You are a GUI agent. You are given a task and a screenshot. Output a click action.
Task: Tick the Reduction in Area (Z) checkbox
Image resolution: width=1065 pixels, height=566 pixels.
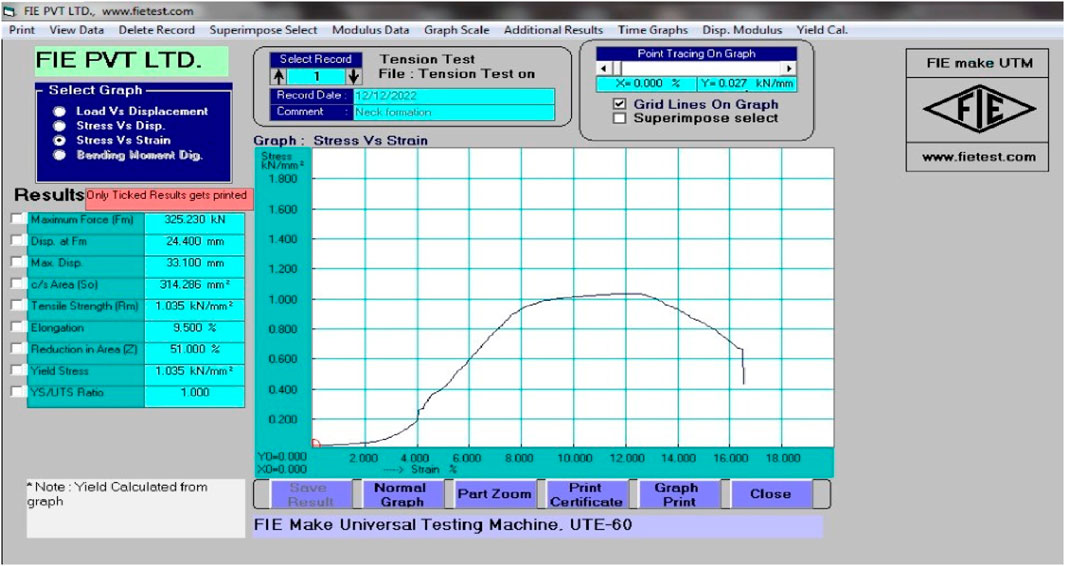point(18,349)
